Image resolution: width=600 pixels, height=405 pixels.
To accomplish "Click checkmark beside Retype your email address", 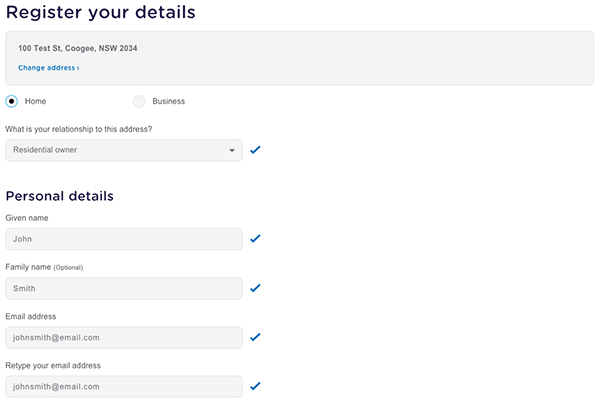I will [x=255, y=386].
